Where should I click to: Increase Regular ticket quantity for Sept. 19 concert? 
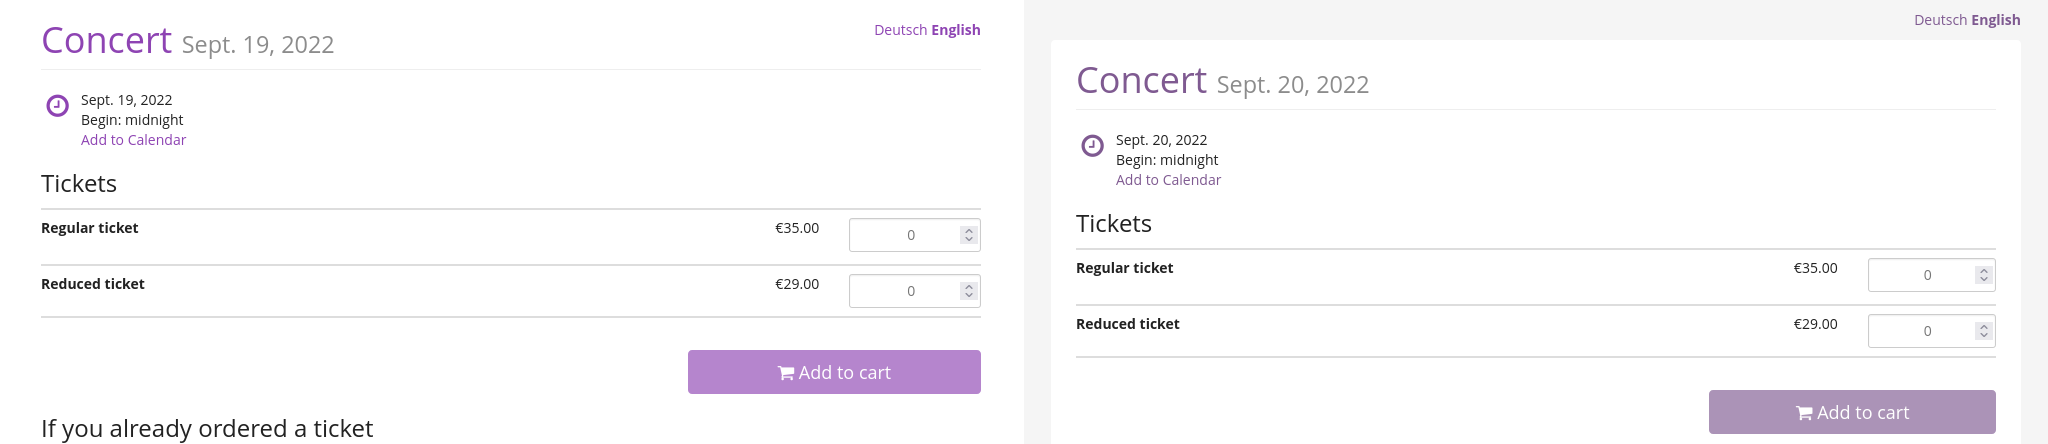click(x=968, y=230)
